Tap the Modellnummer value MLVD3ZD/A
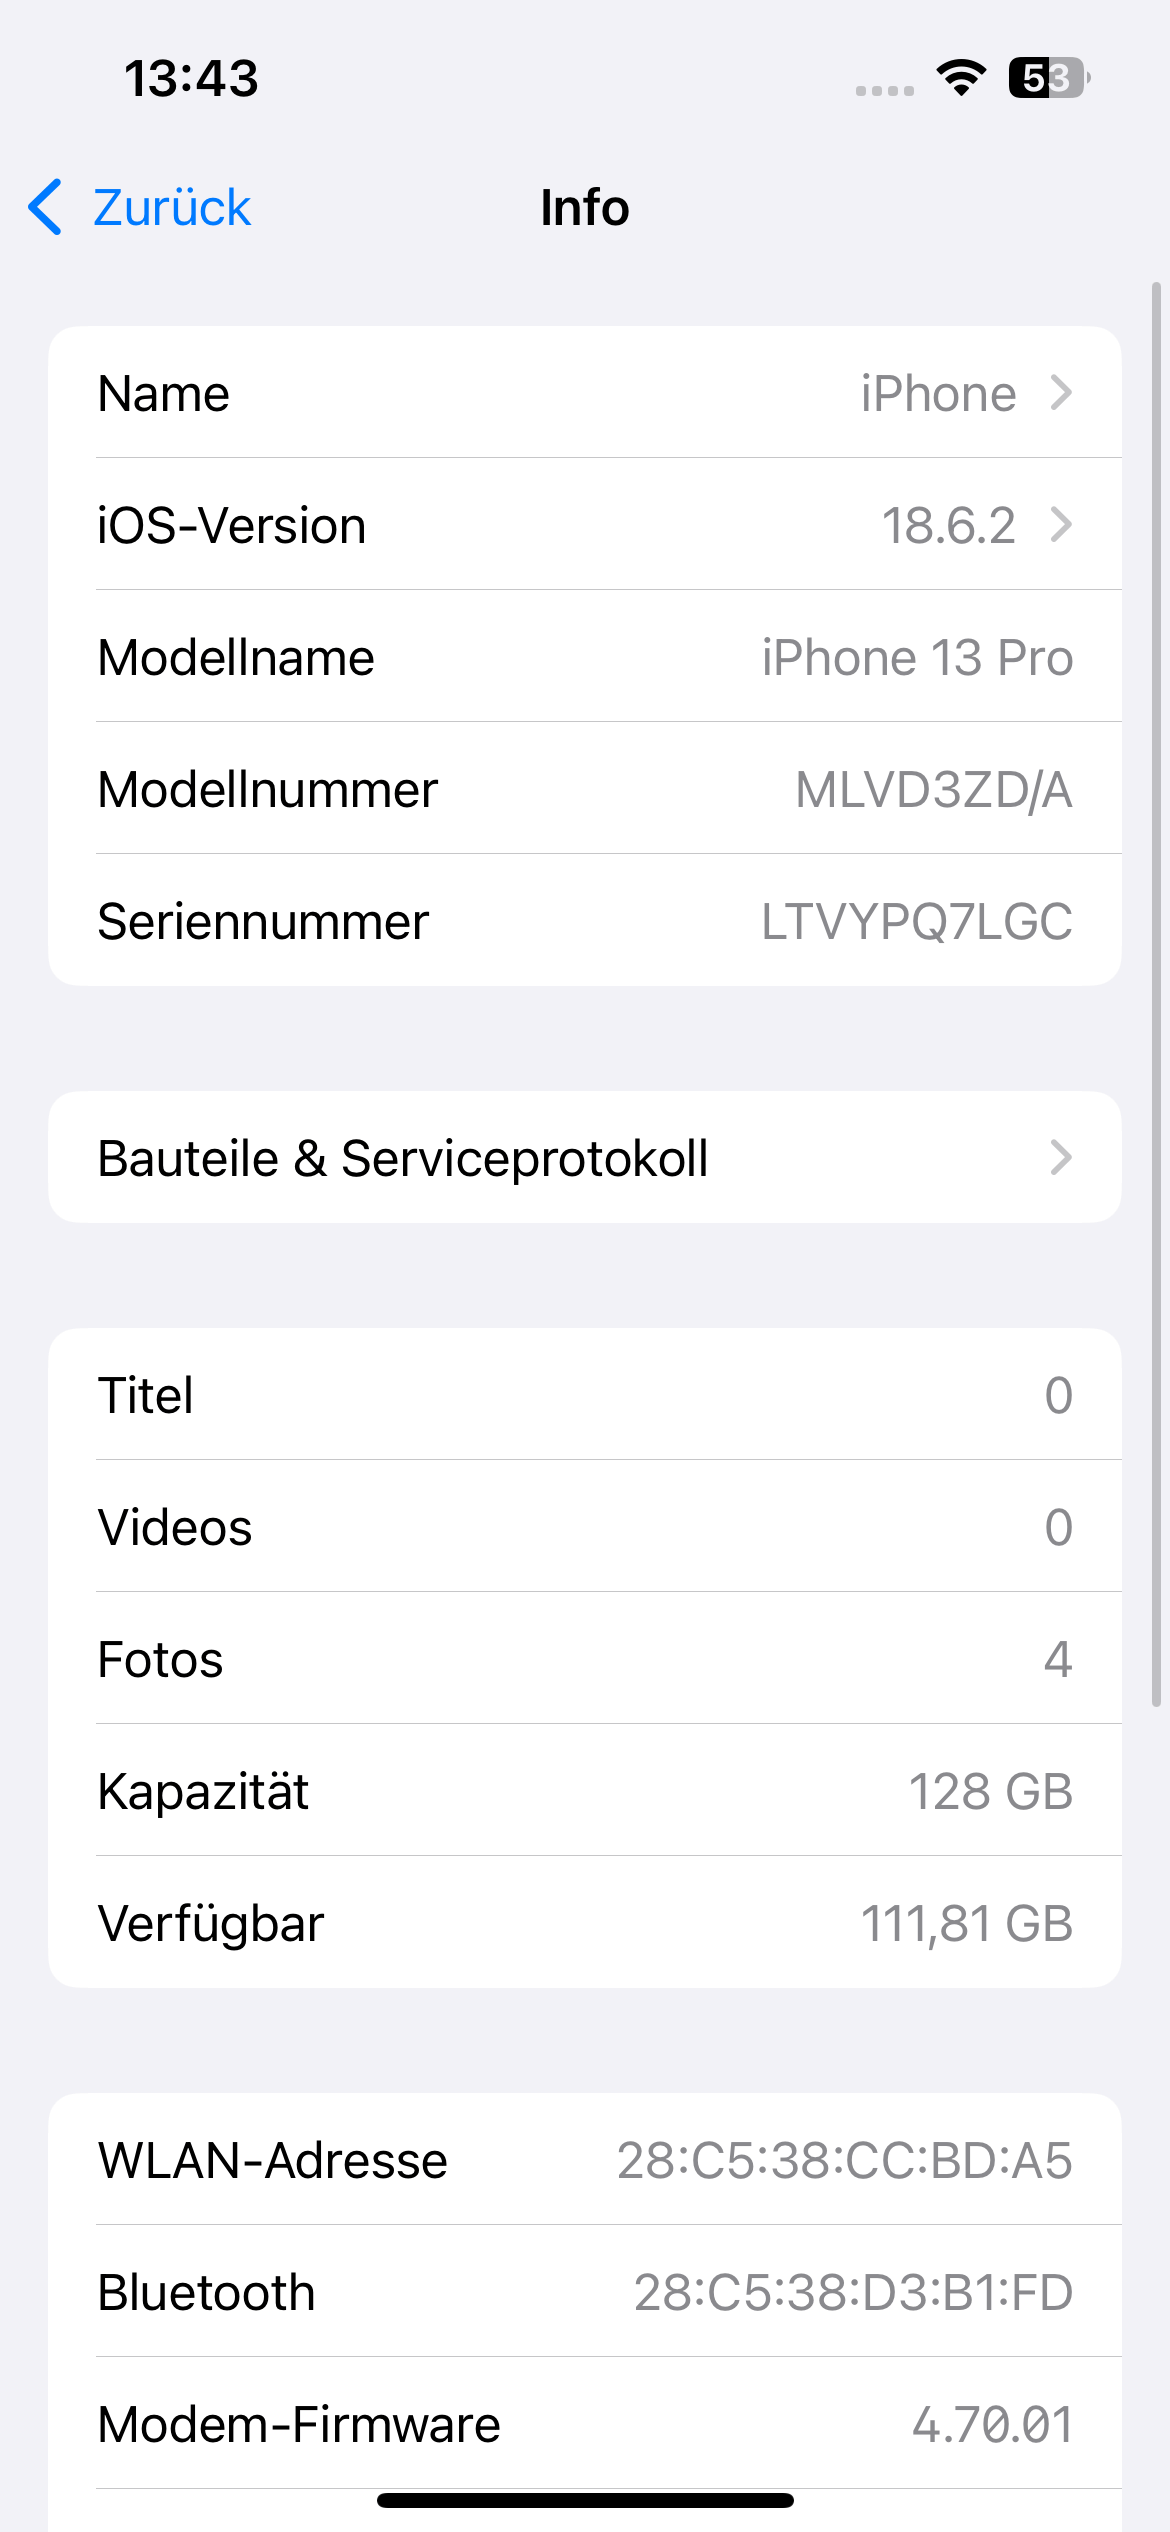This screenshot has width=1170, height=2532. (x=933, y=790)
